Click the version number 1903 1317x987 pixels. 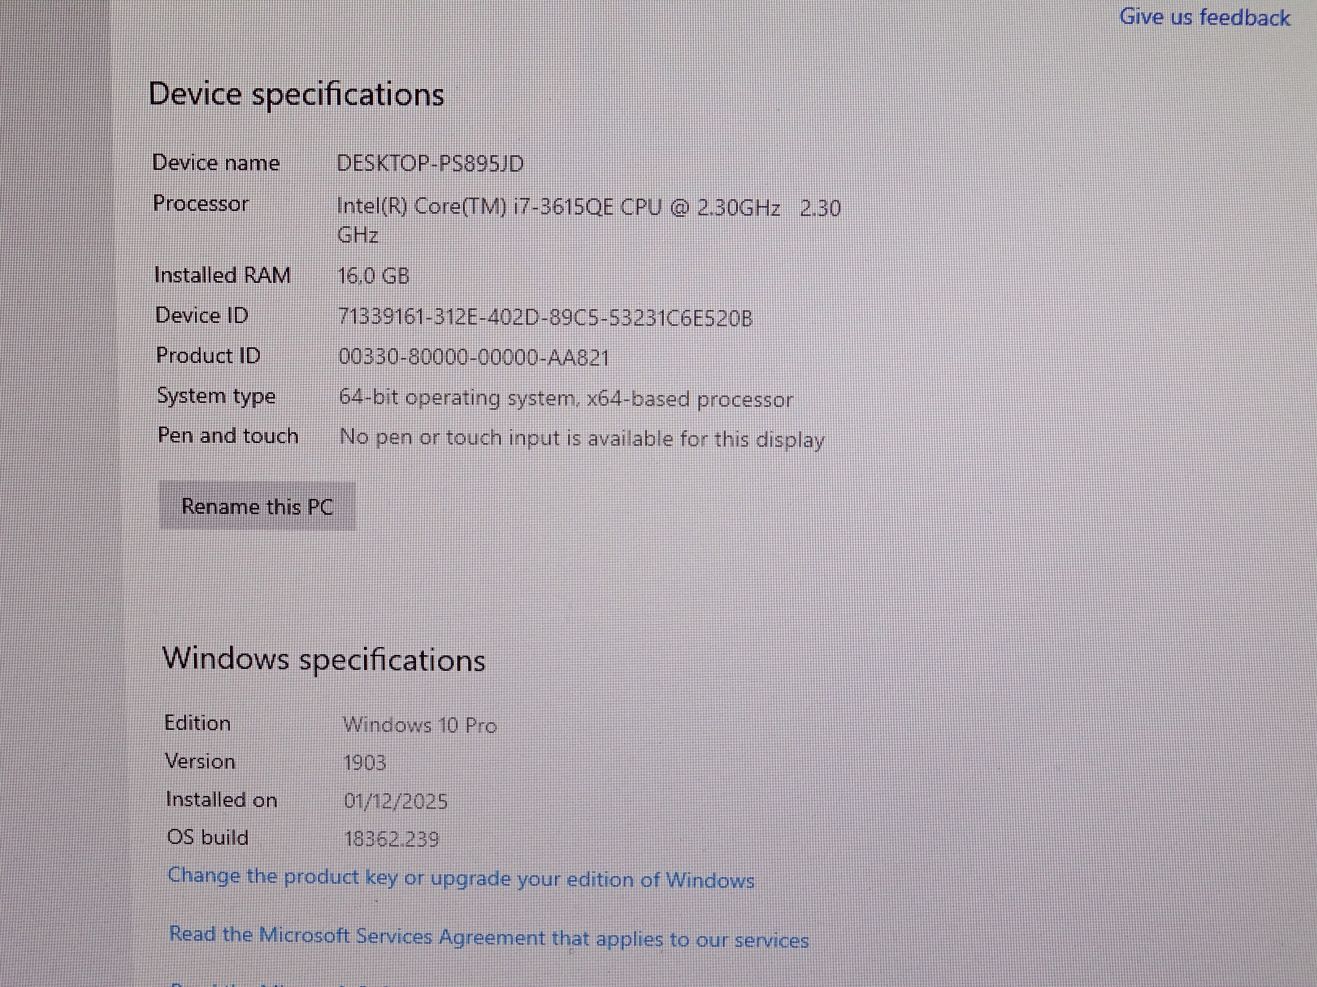364,763
